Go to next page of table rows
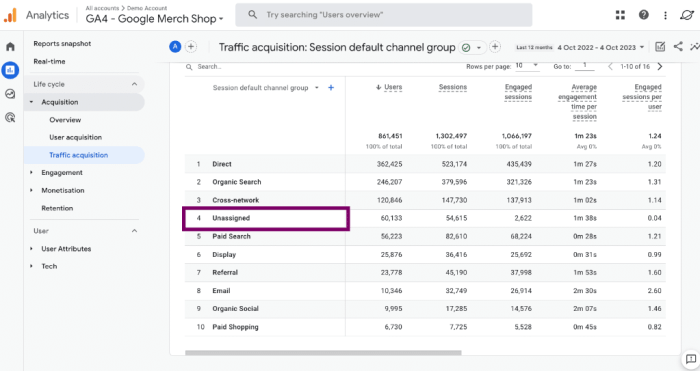Viewport: 700px width, 371px height. click(660, 67)
